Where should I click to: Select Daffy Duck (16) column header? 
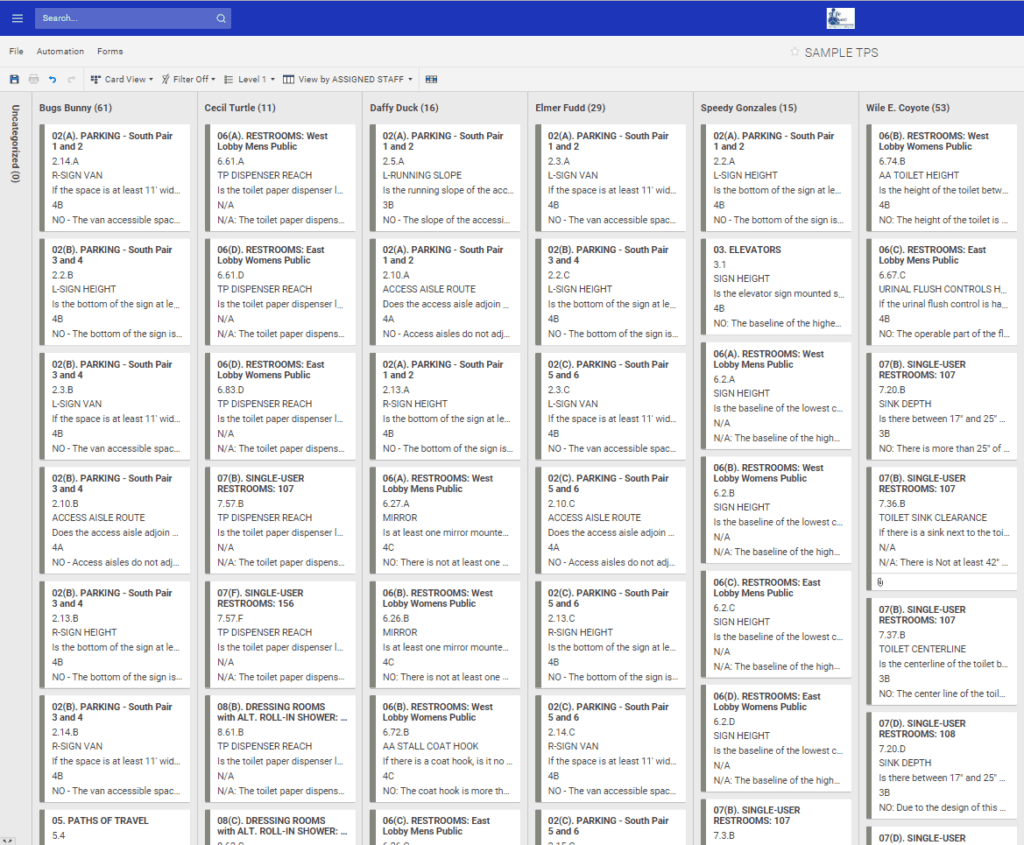point(404,108)
